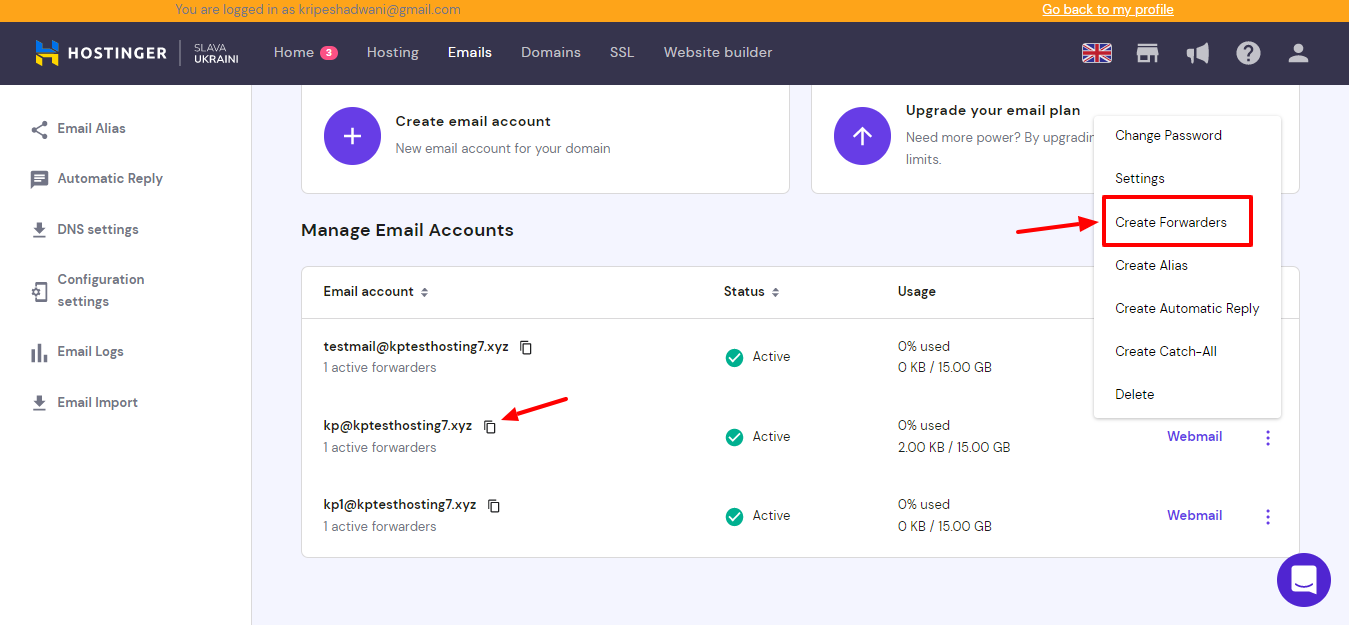Image resolution: width=1349 pixels, height=625 pixels.
Task: Open the Hosting navigation tab
Action: click(x=392, y=53)
